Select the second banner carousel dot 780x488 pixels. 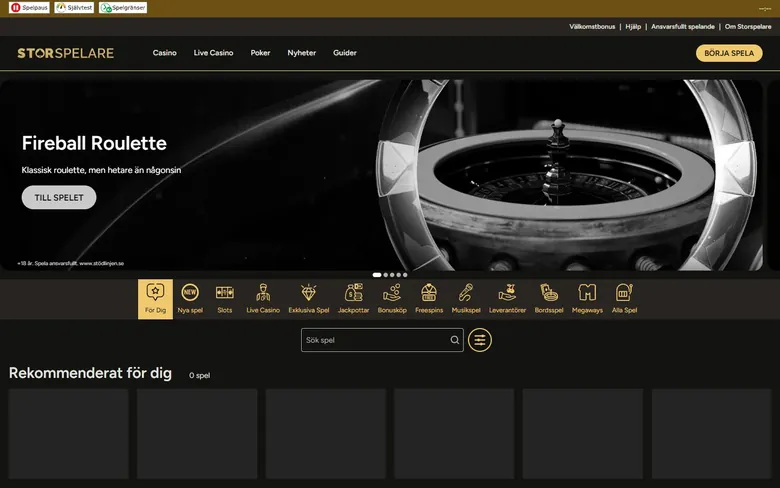click(386, 275)
